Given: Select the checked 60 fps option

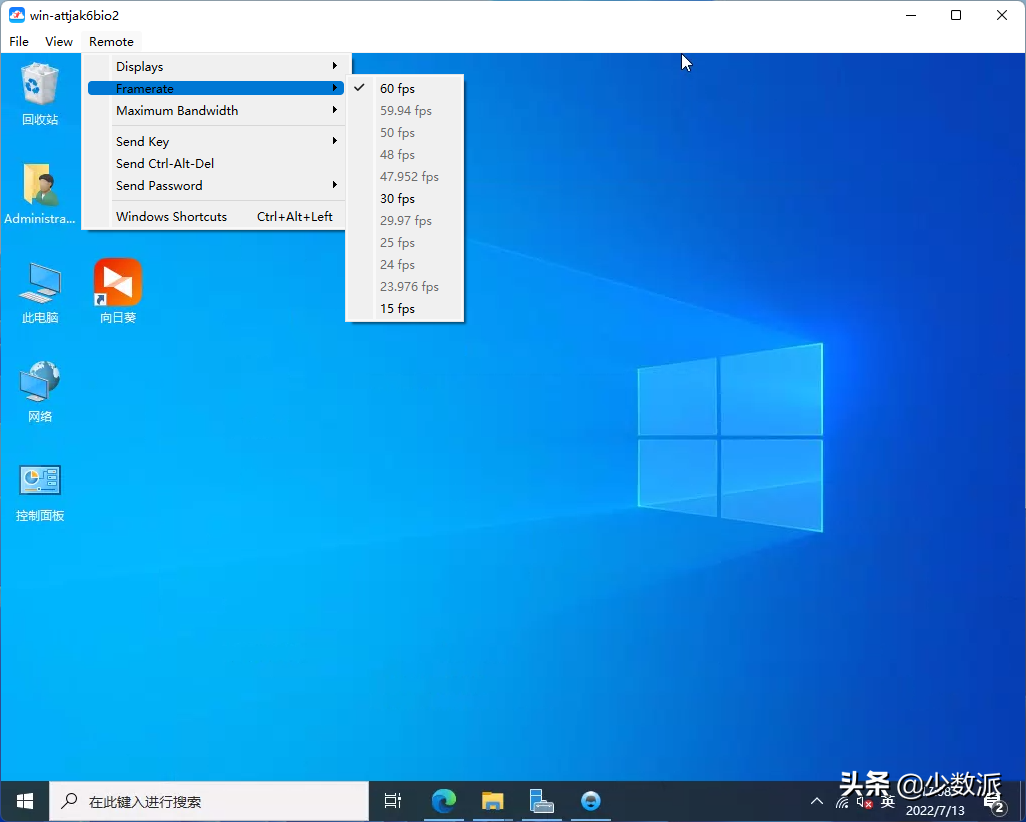Looking at the screenshot, I should tap(397, 89).
